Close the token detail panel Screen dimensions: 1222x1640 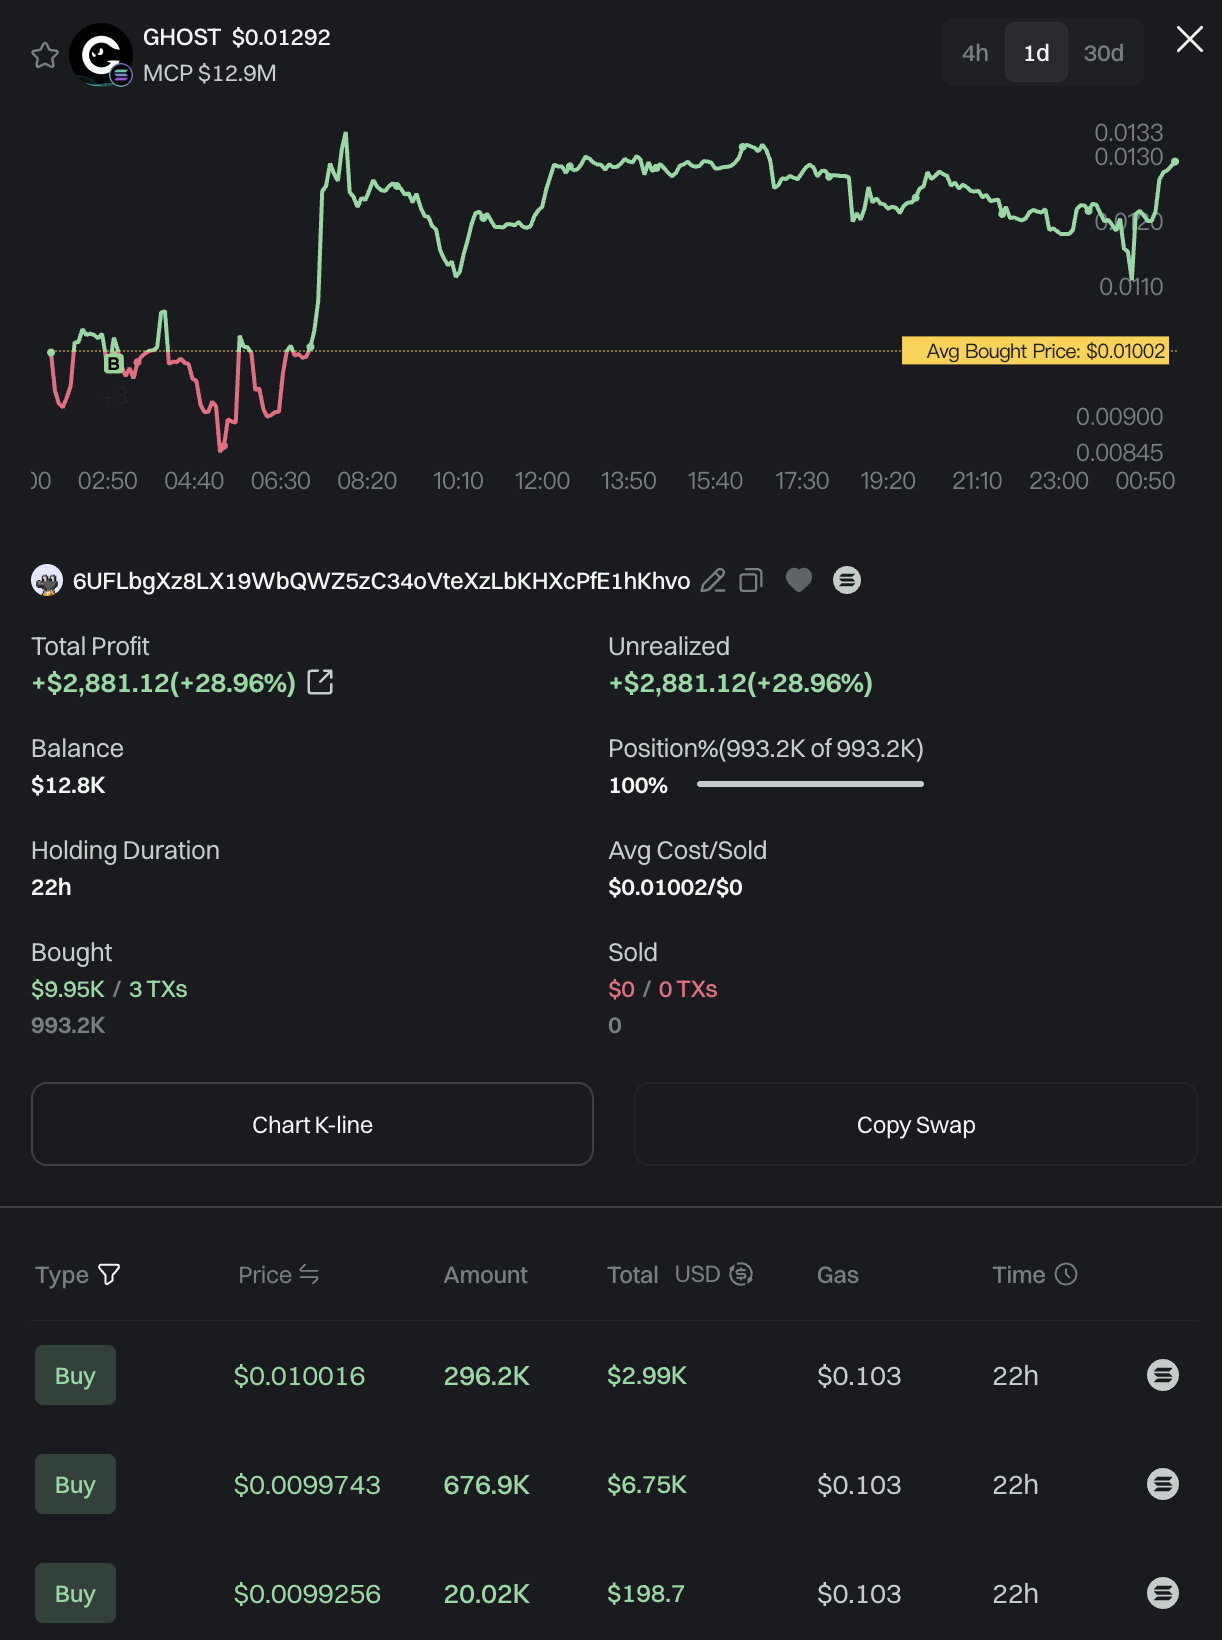pyautogui.click(x=1189, y=40)
